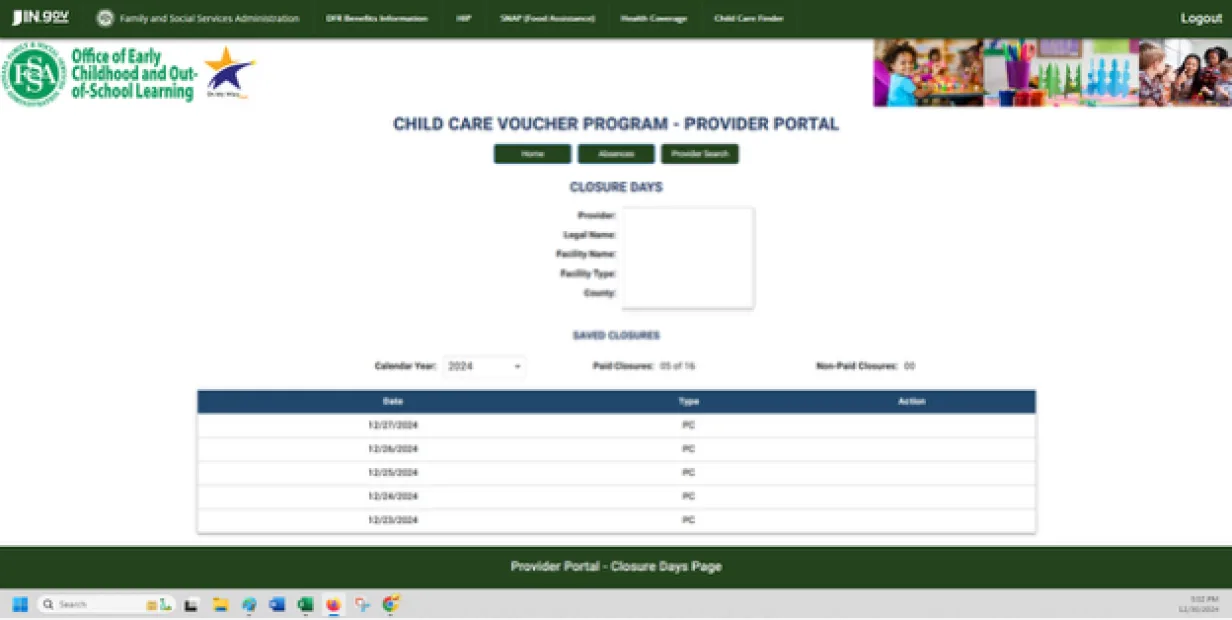The image size is (1232, 620).
Task: Select the 12/25/2024 closure row
Action: coord(616,473)
